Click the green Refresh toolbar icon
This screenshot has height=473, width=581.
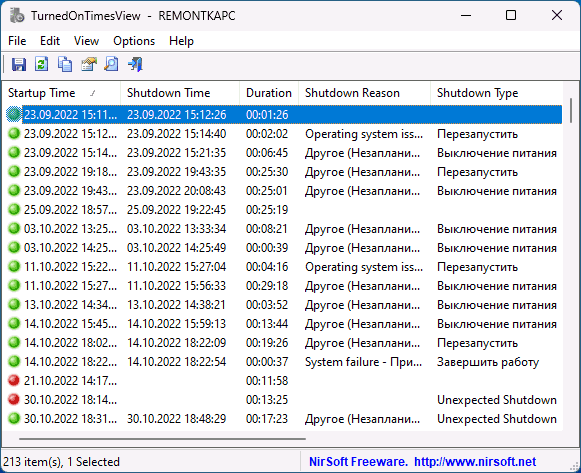pyautogui.click(x=42, y=64)
